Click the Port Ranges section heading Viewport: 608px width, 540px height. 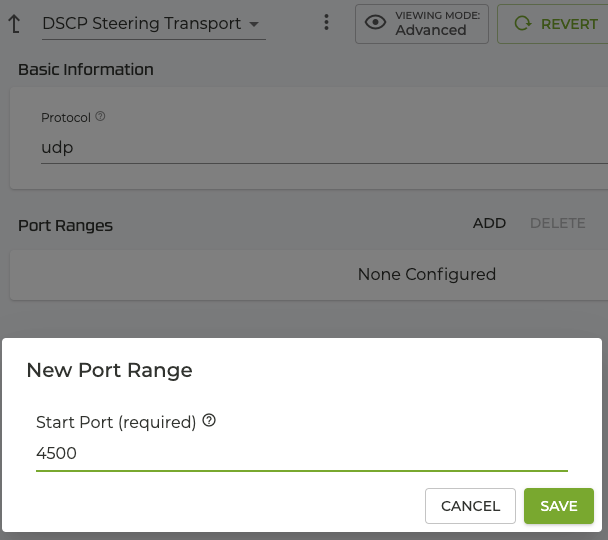65,225
